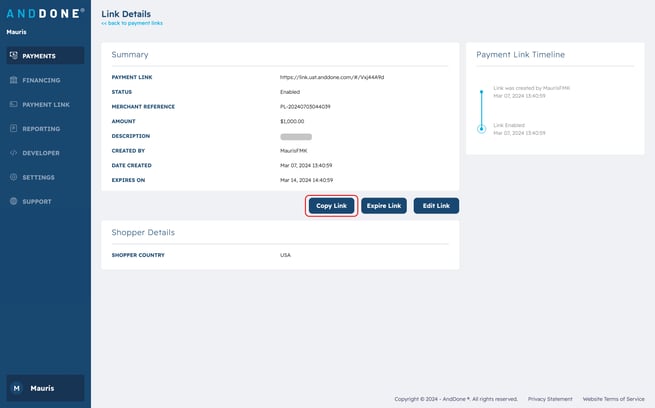Click the Summary section heading
Image resolution: width=655 pixels, height=408 pixels.
coord(130,55)
